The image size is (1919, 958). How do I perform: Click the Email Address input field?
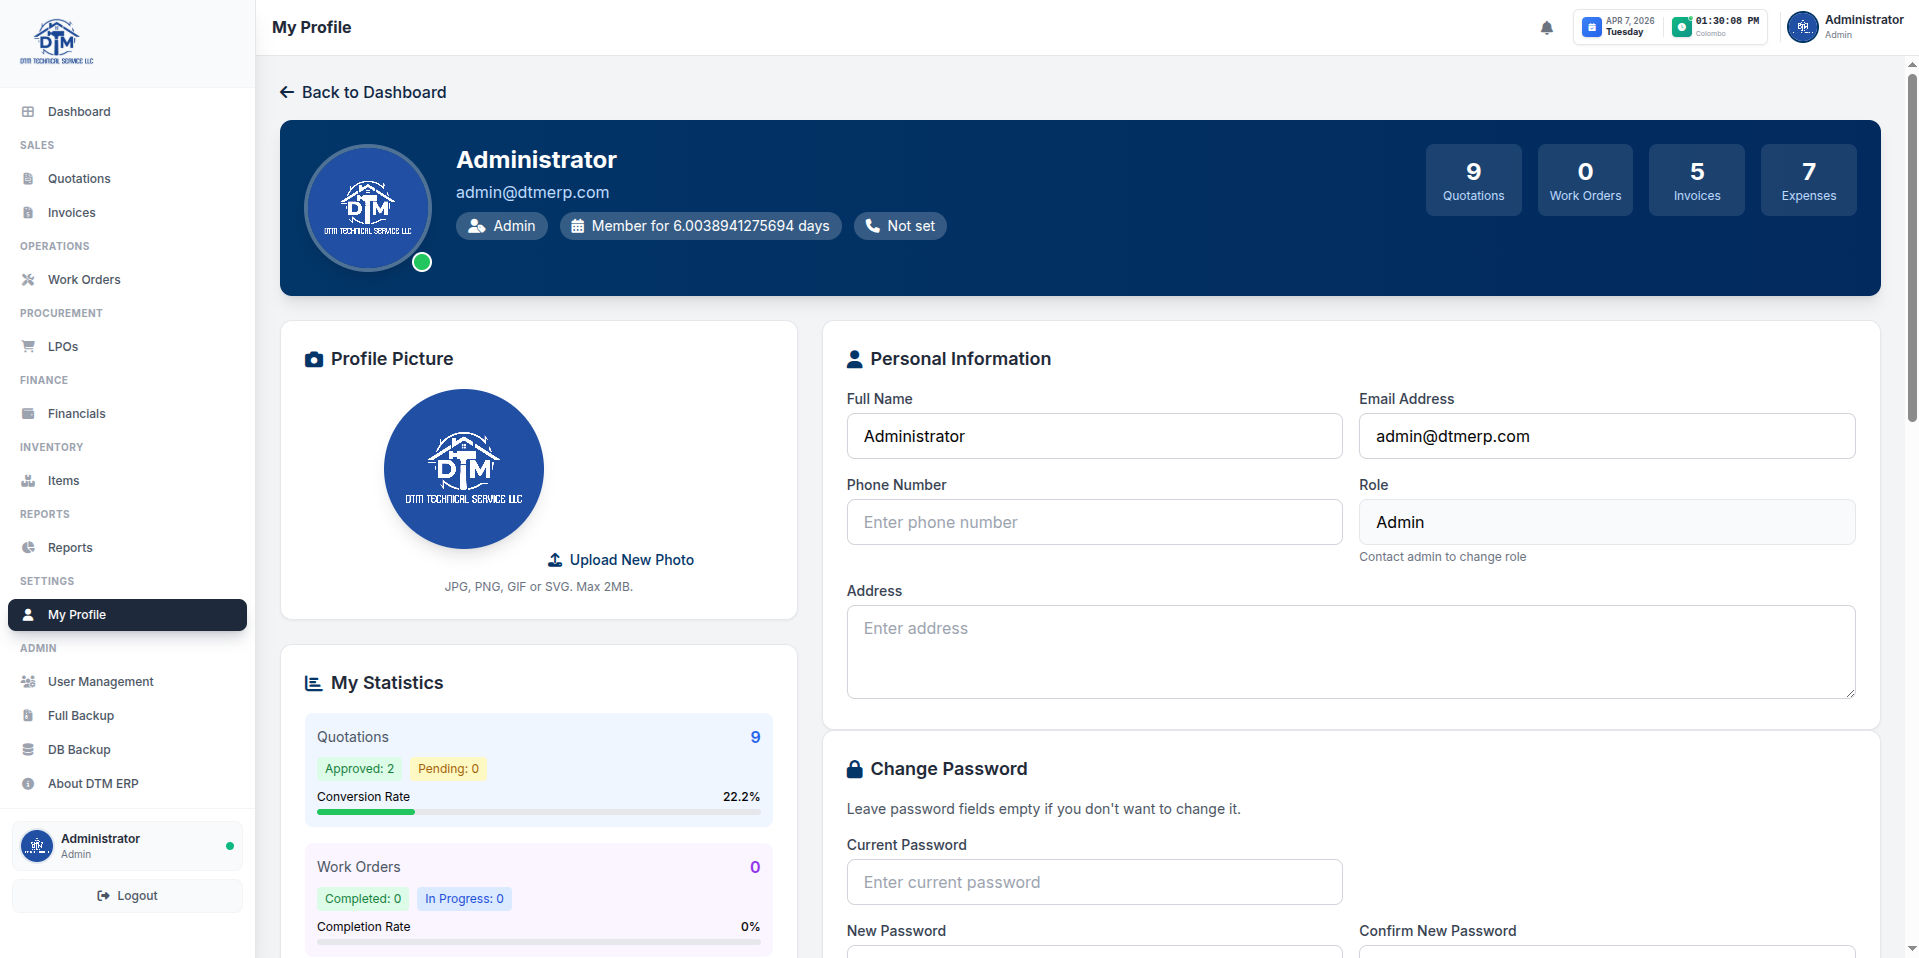point(1607,436)
